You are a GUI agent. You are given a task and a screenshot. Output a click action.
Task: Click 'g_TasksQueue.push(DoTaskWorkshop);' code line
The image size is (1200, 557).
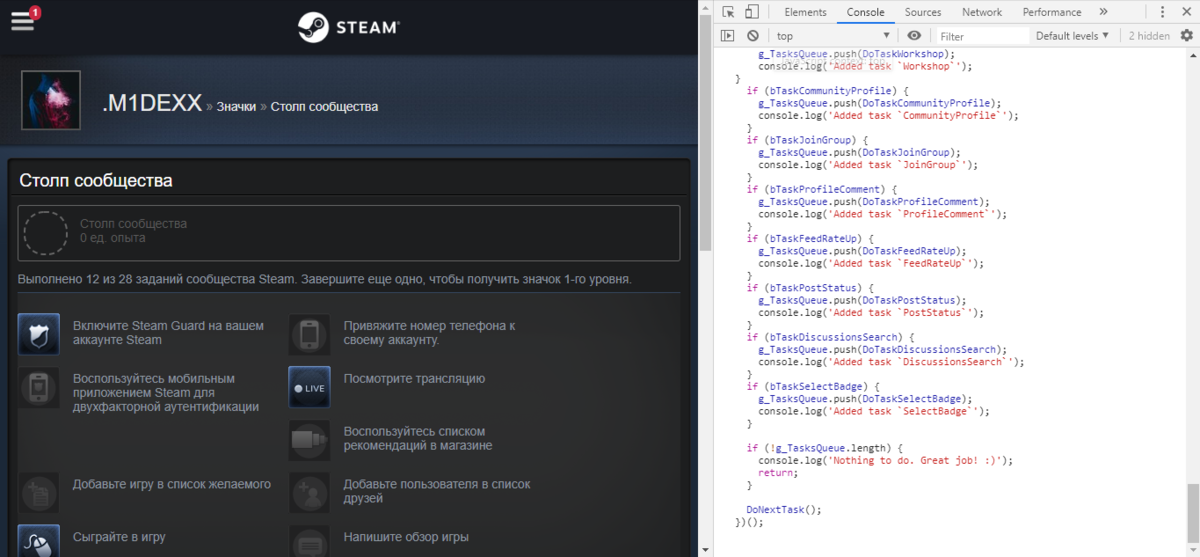click(857, 54)
